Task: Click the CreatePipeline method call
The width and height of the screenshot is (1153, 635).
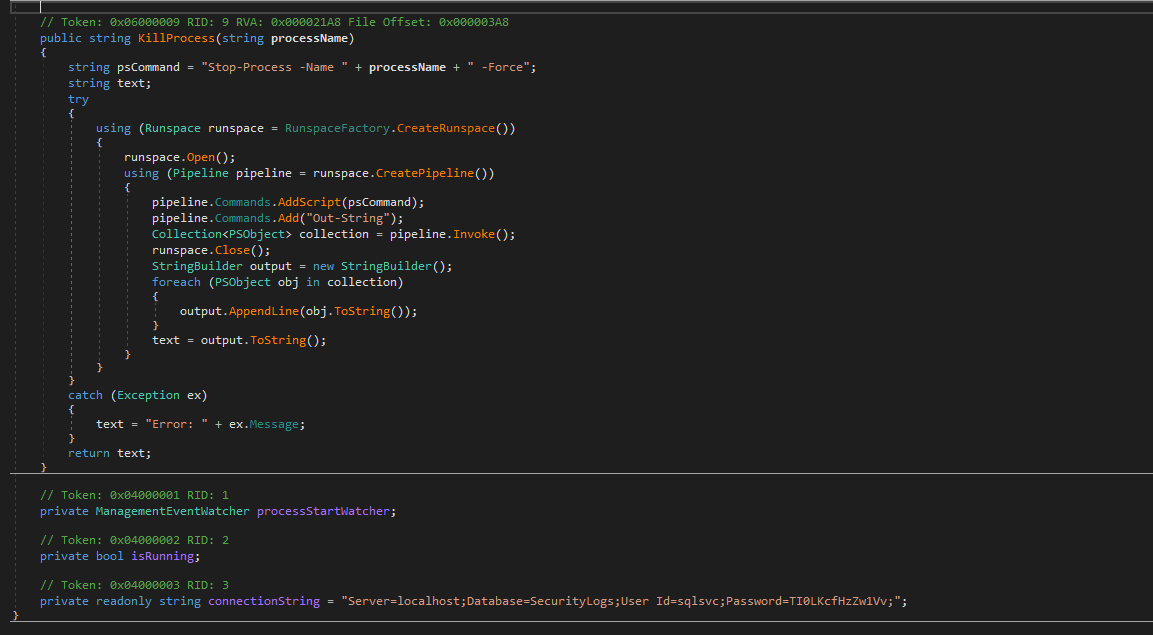Action: 425,173
